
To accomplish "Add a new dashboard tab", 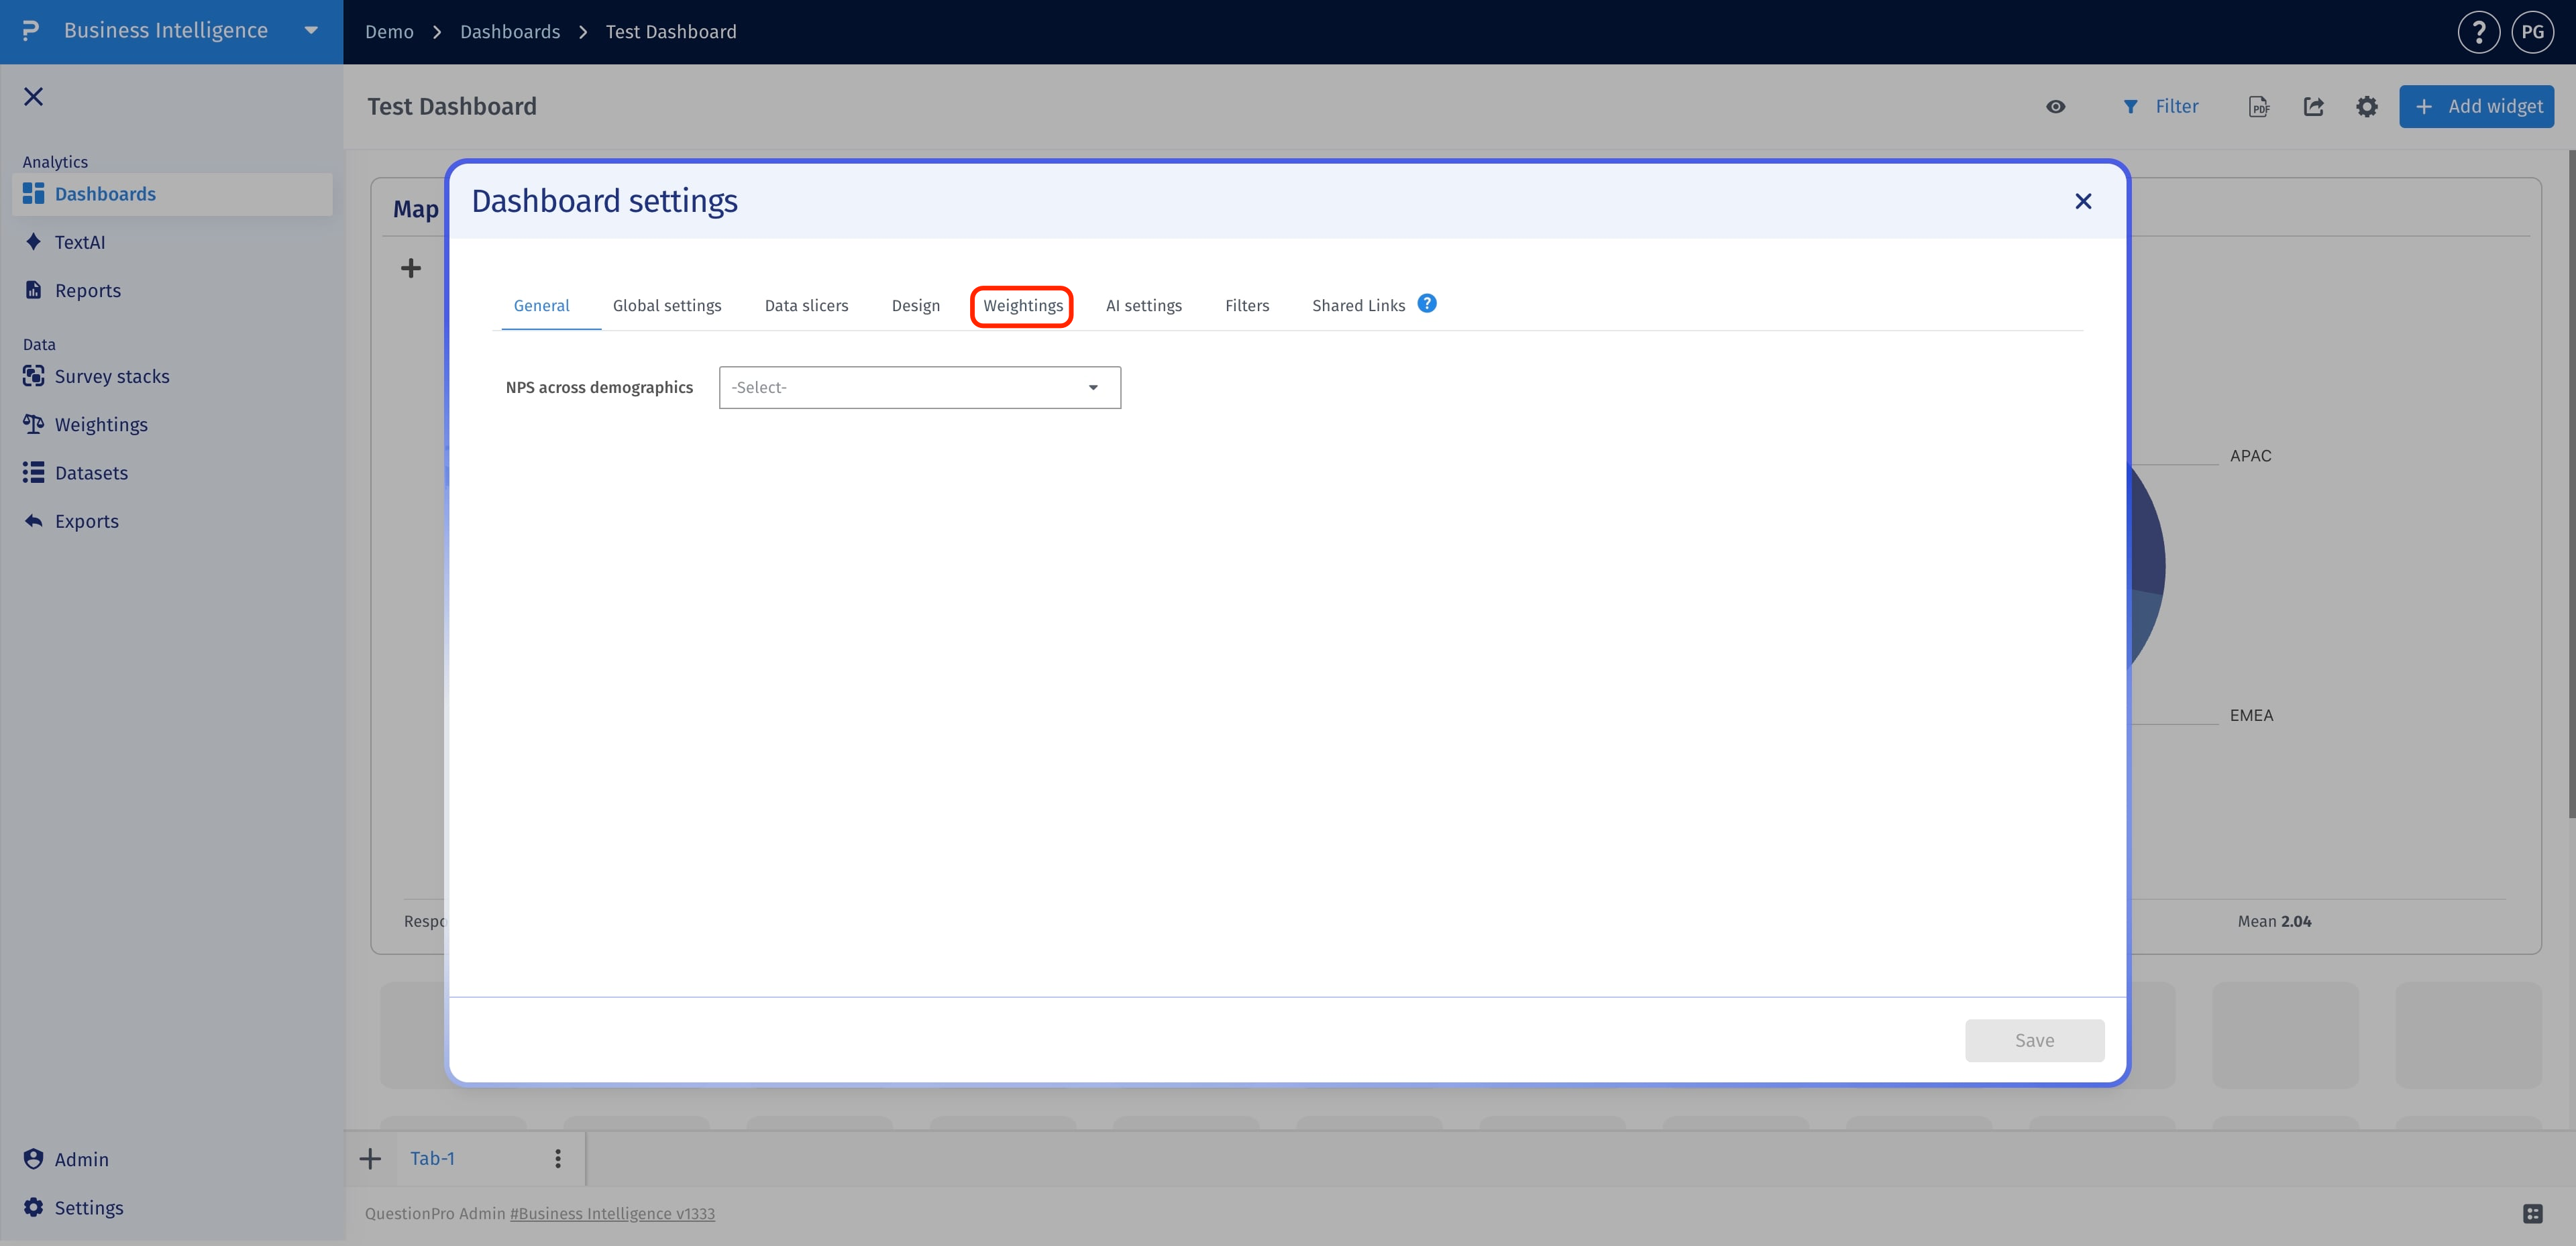I will point(370,1158).
